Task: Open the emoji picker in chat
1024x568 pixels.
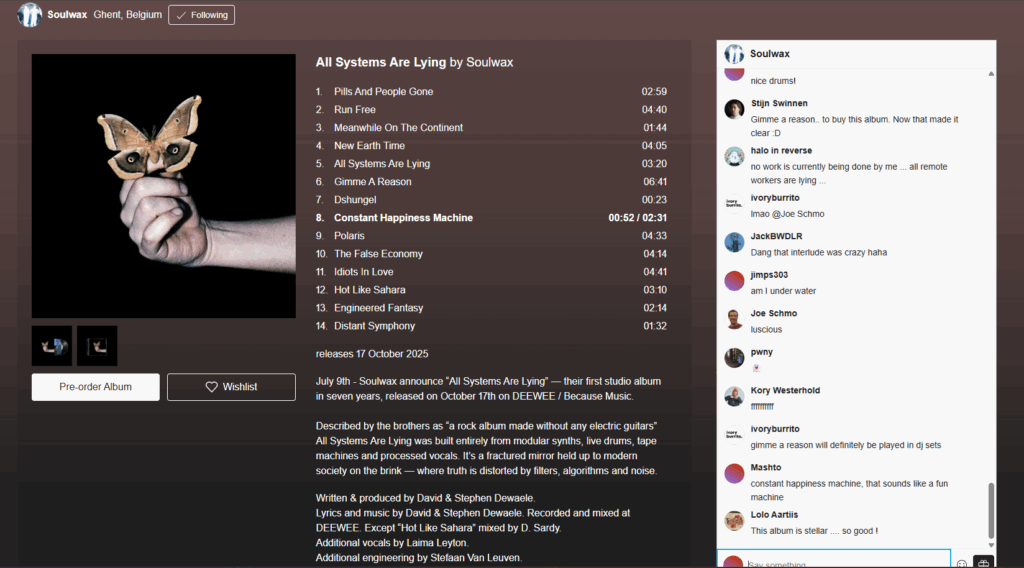Action: tap(962, 563)
